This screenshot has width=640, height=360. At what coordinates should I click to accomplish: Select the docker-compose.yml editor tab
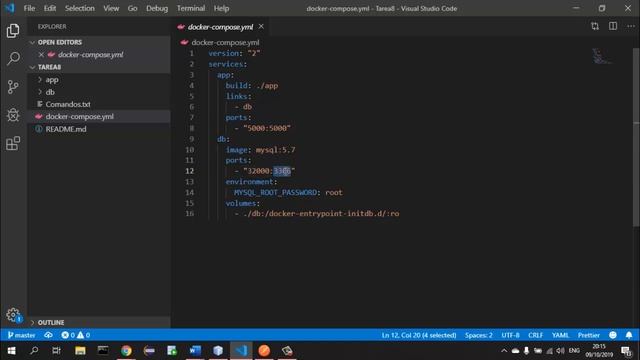point(220,27)
